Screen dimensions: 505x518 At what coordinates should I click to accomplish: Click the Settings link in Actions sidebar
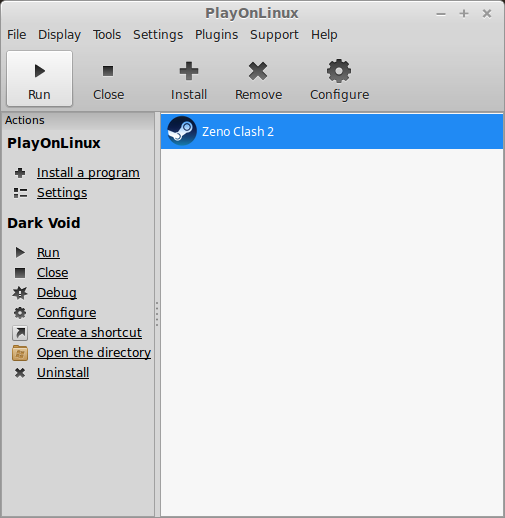(x=62, y=193)
